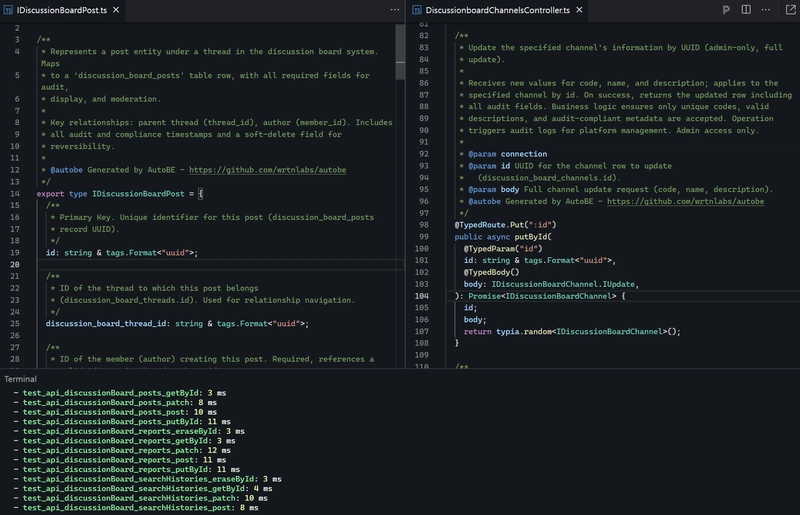This screenshot has height=515, width=800.
Task: Switch to the IDiscussionBoardPost.ts tab
Action: (63, 9)
